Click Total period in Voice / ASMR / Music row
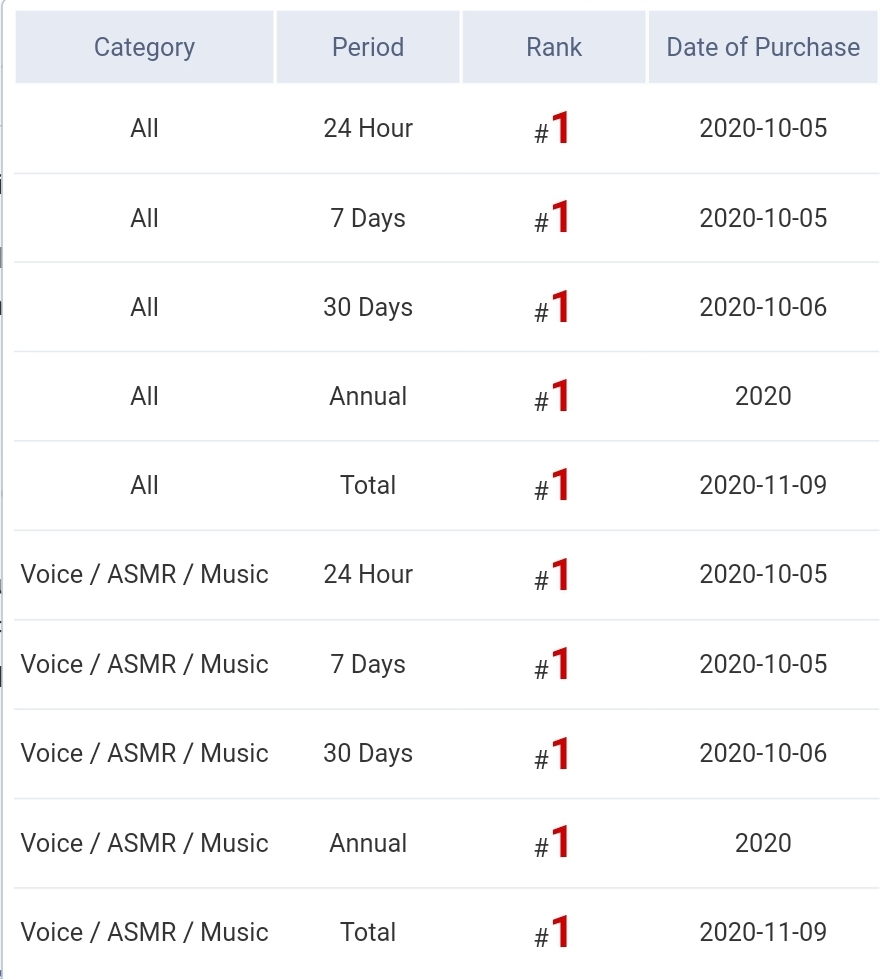Image resolution: width=884 pixels, height=979 pixels. pos(368,932)
